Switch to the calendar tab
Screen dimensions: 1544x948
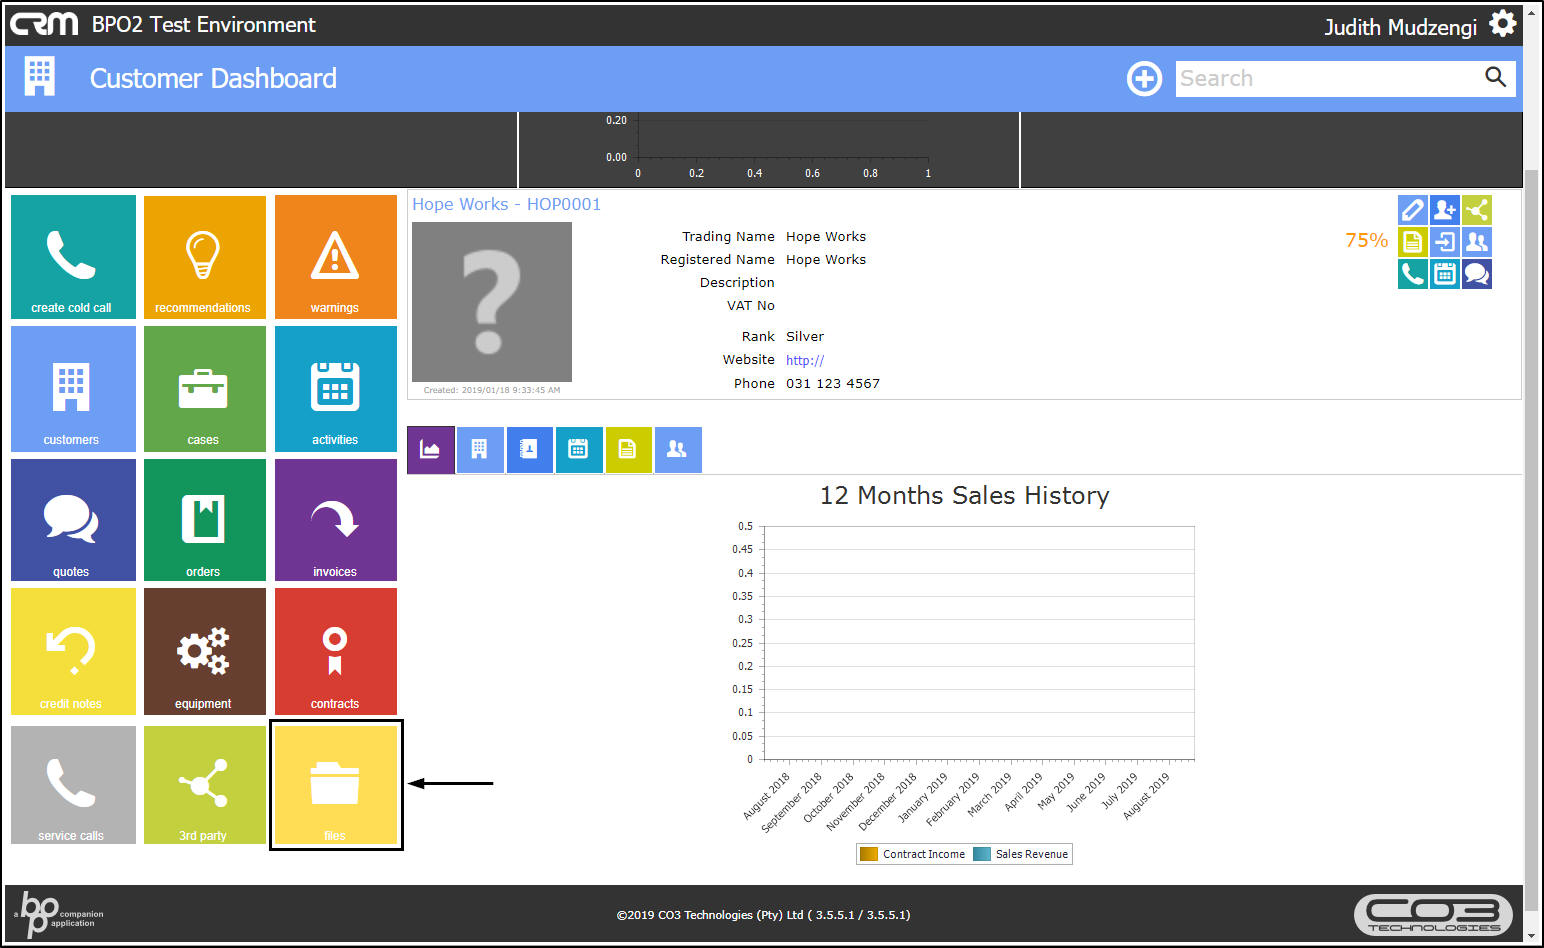pos(579,450)
